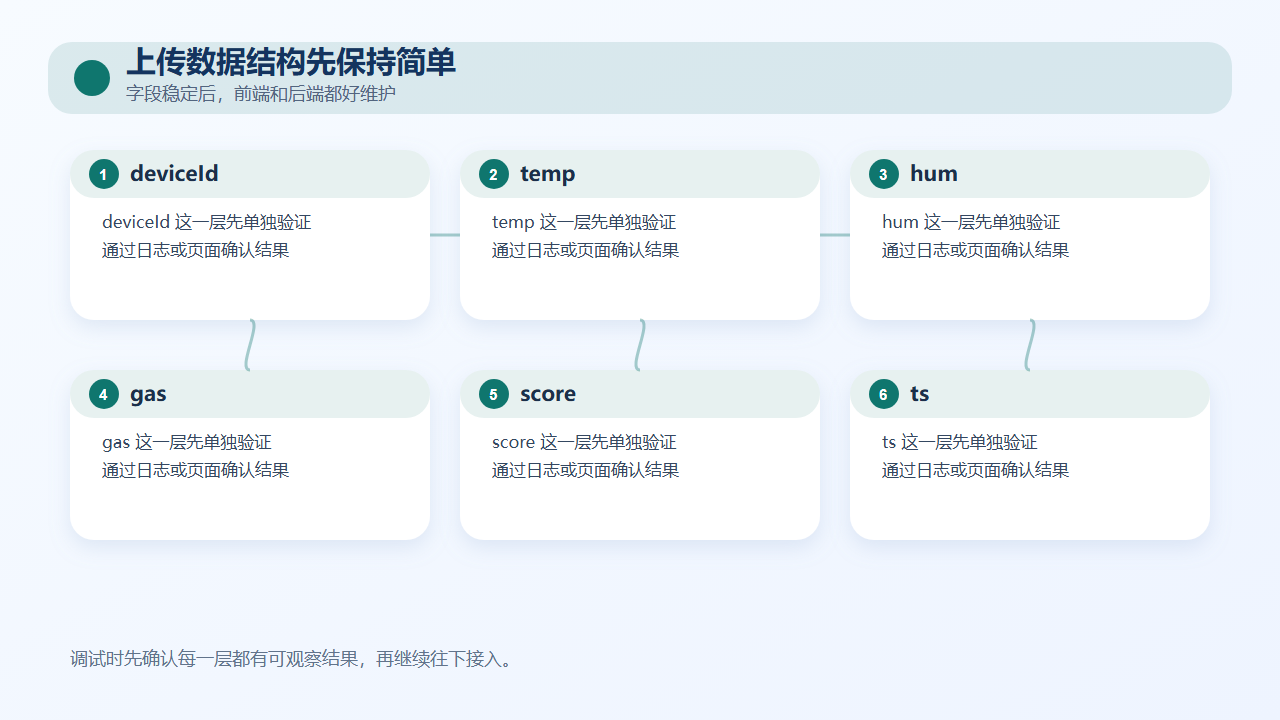Click '通过日志或页面确认结果' in the score card
The width and height of the screenshot is (1280, 720).
pyautogui.click(x=586, y=470)
